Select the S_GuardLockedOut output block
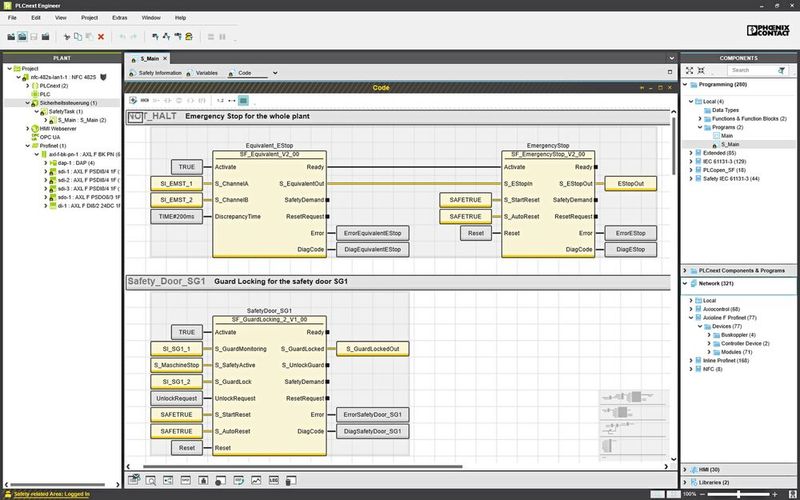This screenshot has width=800, height=500. (372, 349)
